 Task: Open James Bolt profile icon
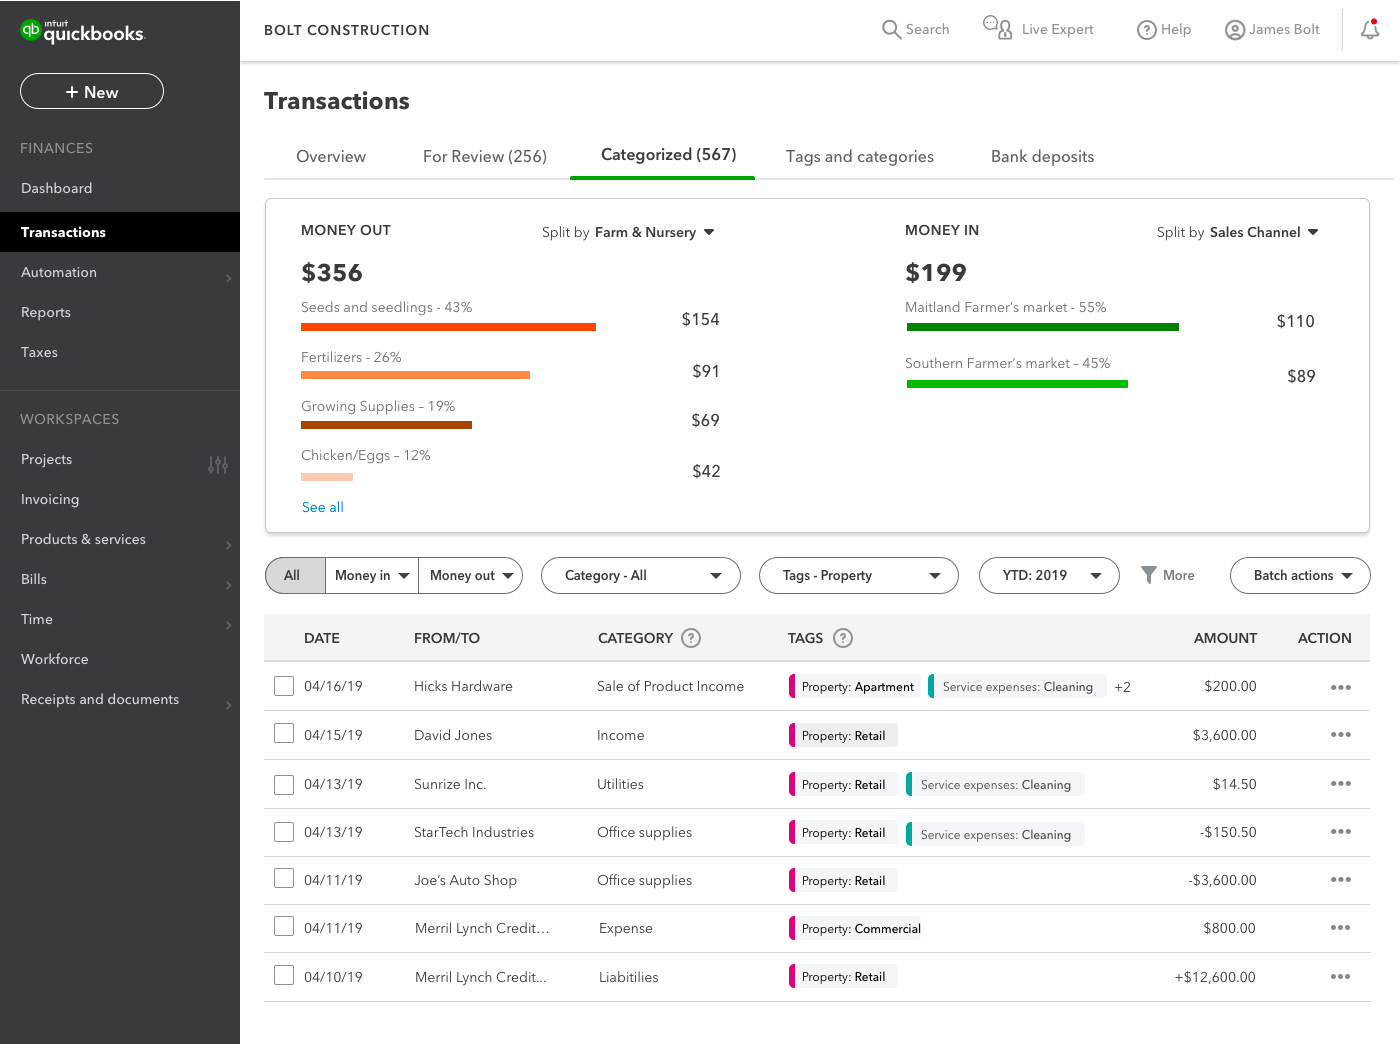pyautogui.click(x=1235, y=30)
